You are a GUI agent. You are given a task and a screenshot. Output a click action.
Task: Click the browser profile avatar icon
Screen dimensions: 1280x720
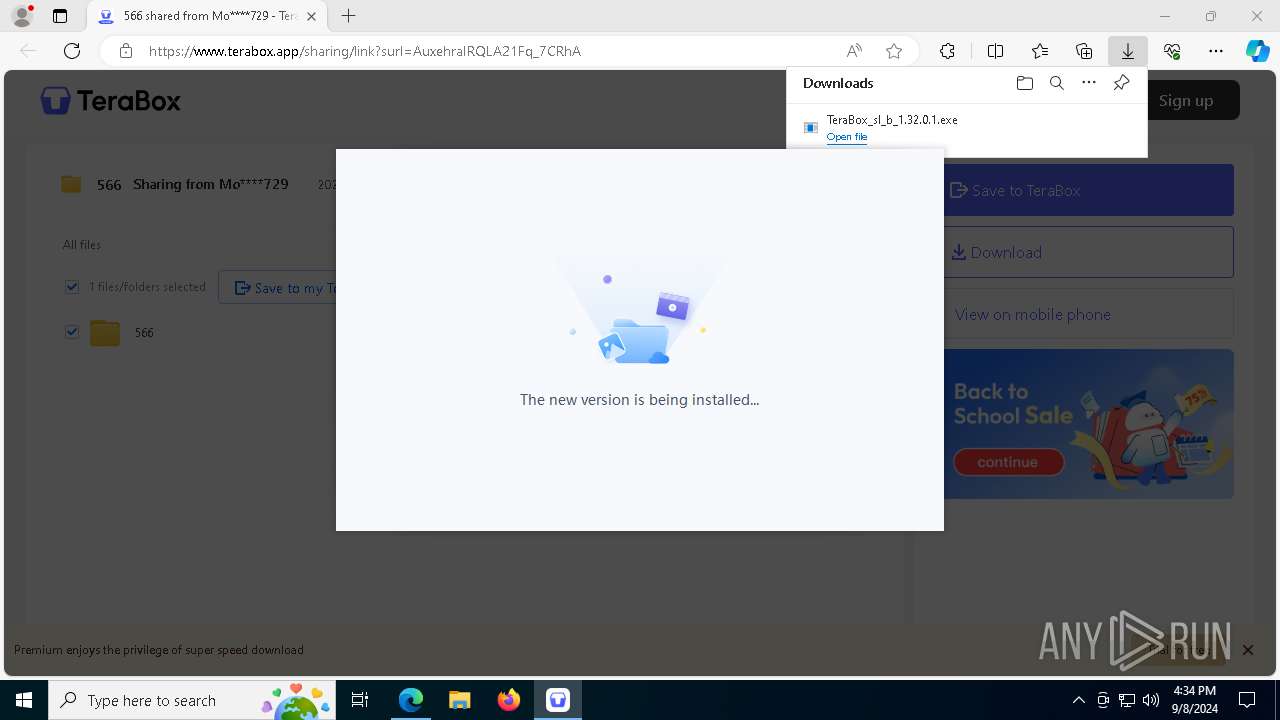21,16
